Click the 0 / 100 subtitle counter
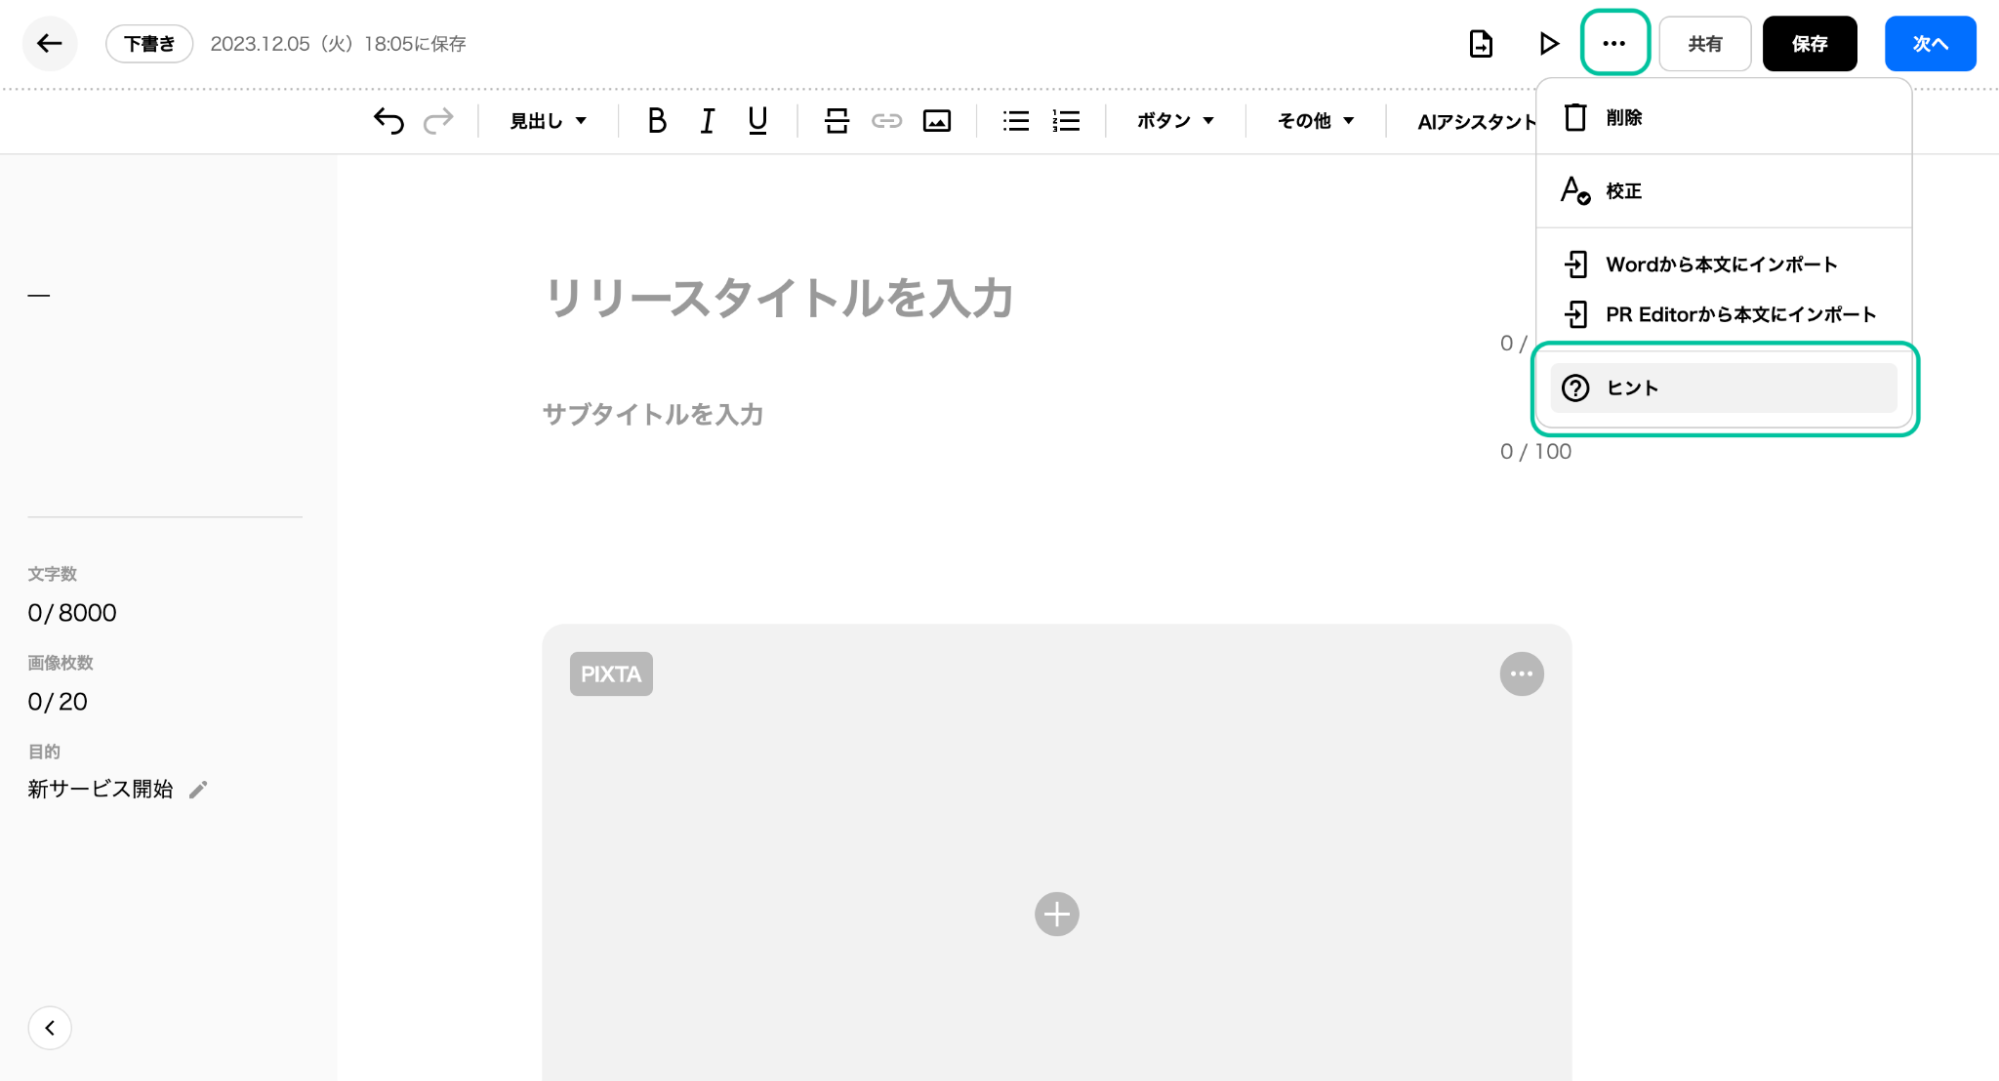The height and width of the screenshot is (1081, 1999). pos(1535,452)
